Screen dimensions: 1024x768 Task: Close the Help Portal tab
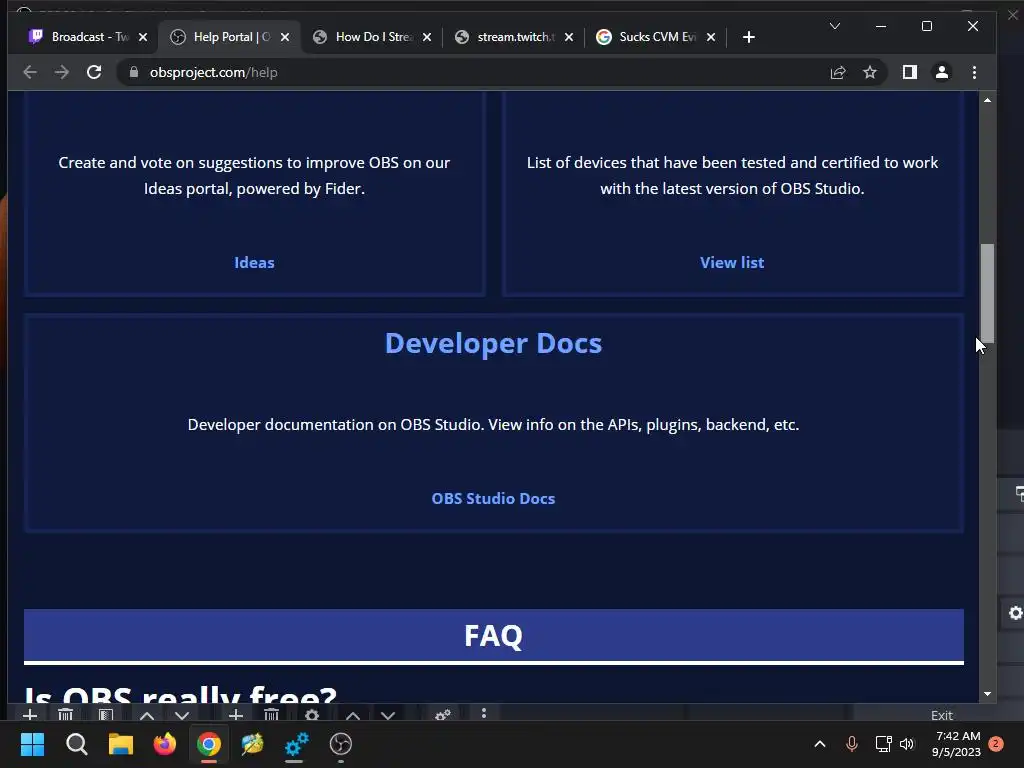point(285,37)
